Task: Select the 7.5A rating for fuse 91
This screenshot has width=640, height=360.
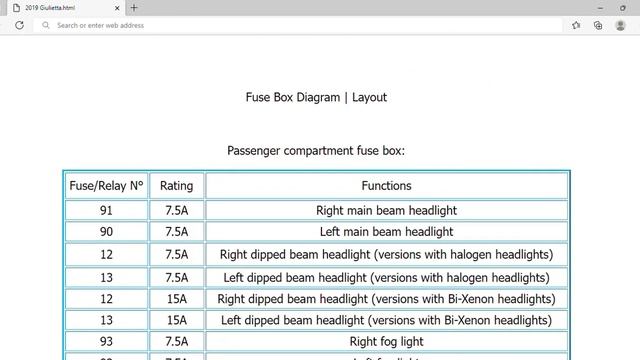Action: click(177, 210)
